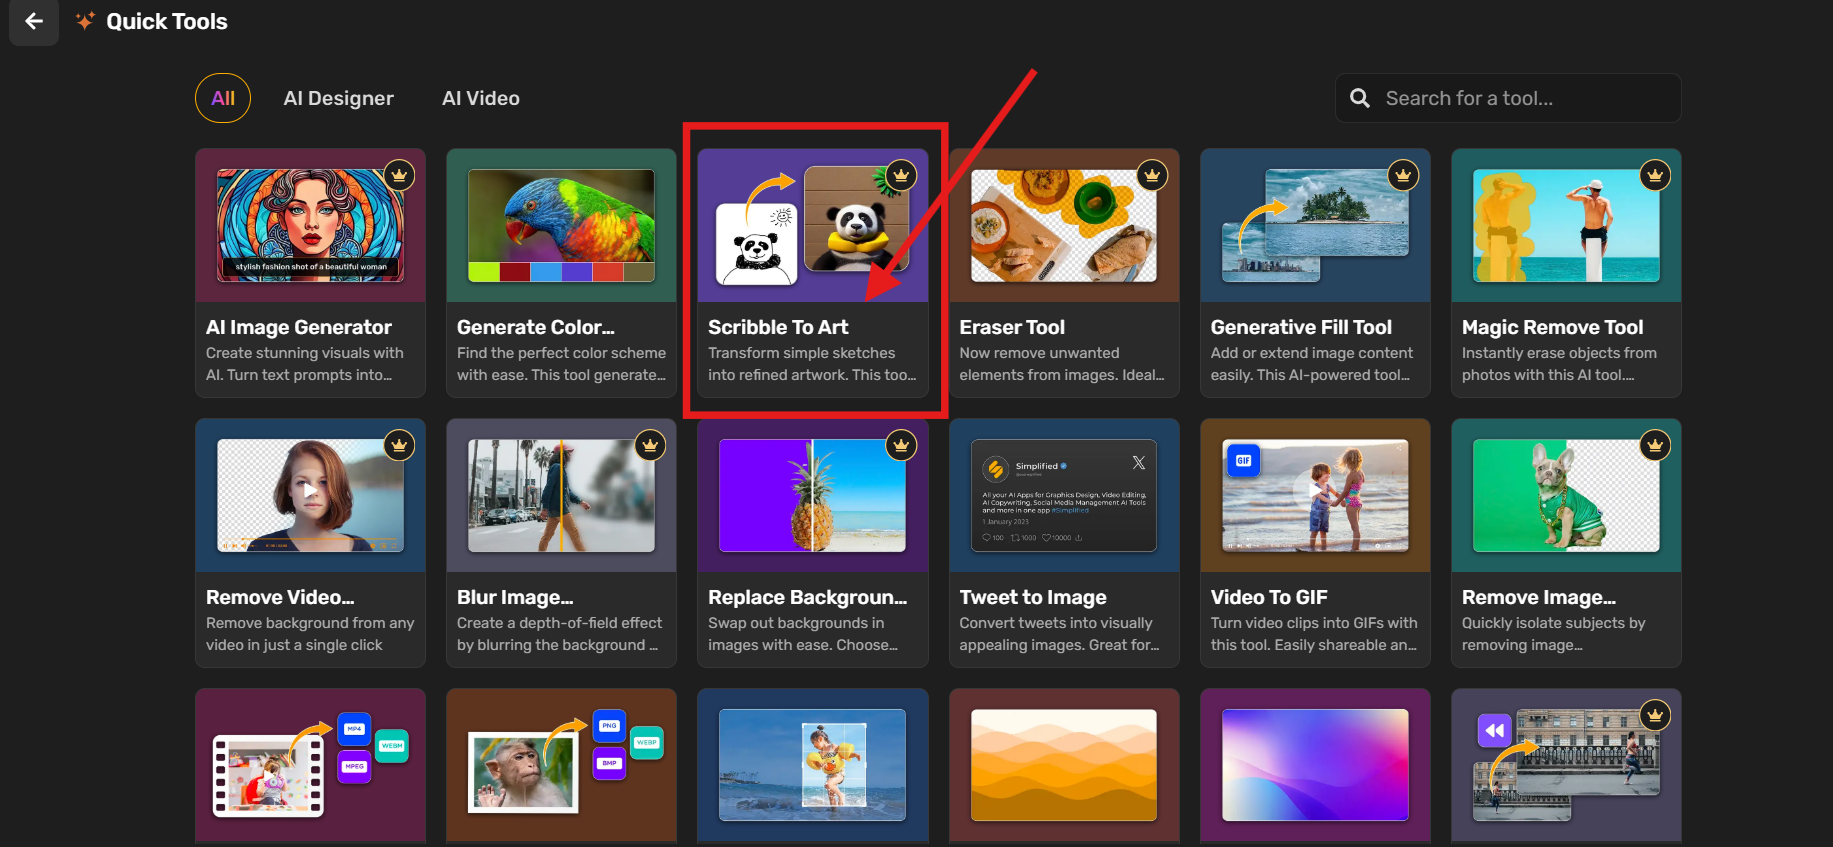This screenshot has width=1833, height=847.
Task: Click the rewind icon on reverse video card
Action: [1494, 731]
